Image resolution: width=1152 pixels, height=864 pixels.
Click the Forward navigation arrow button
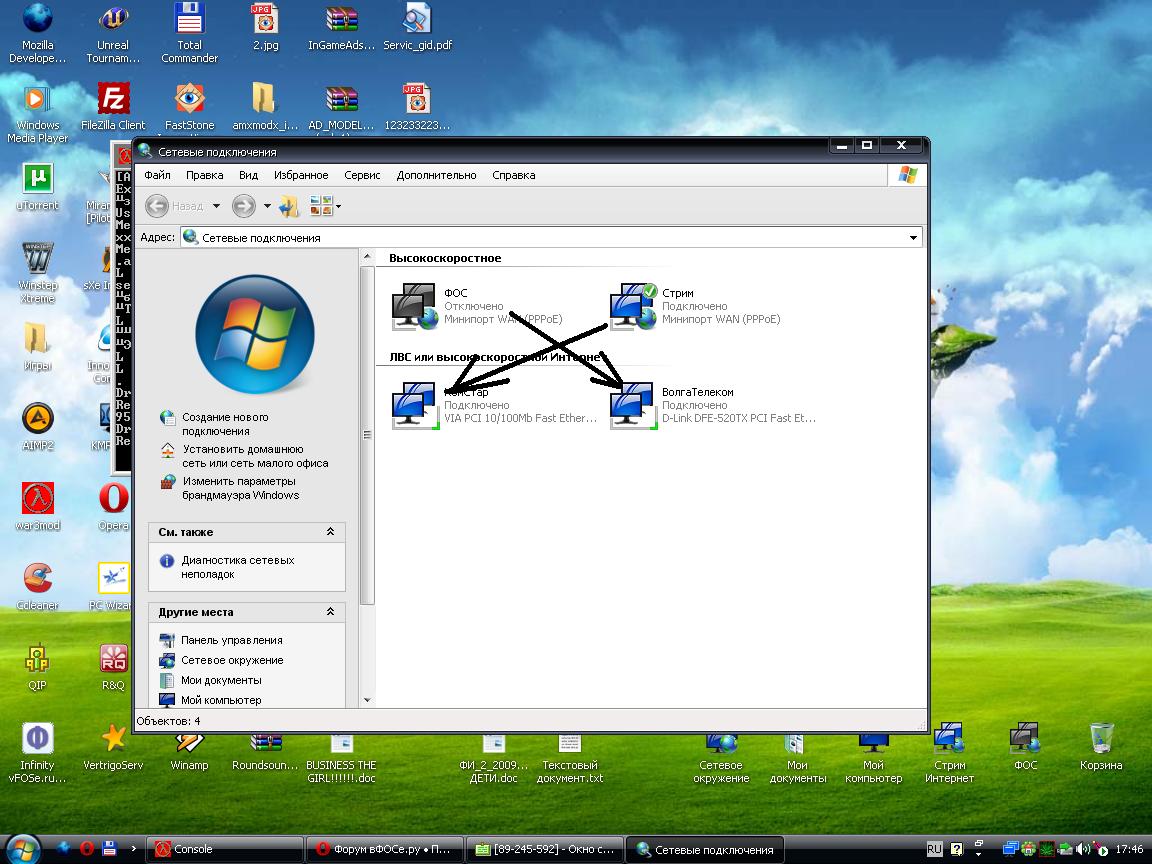coord(243,206)
